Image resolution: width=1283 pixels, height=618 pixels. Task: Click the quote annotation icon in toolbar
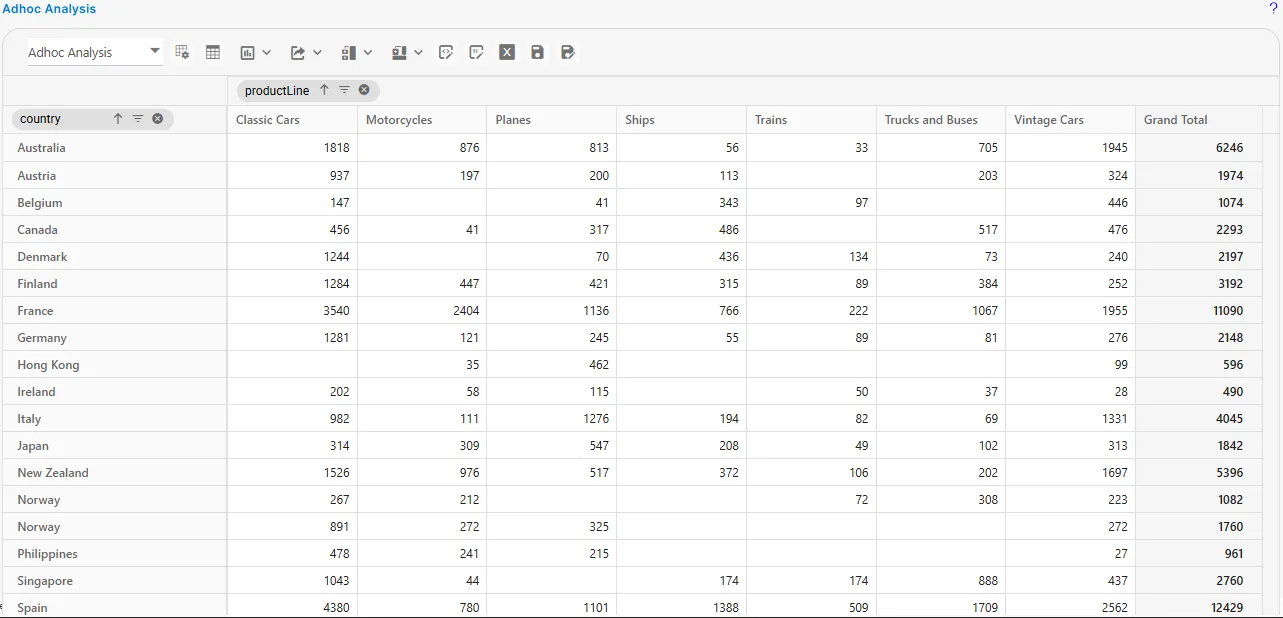click(477, 52)
